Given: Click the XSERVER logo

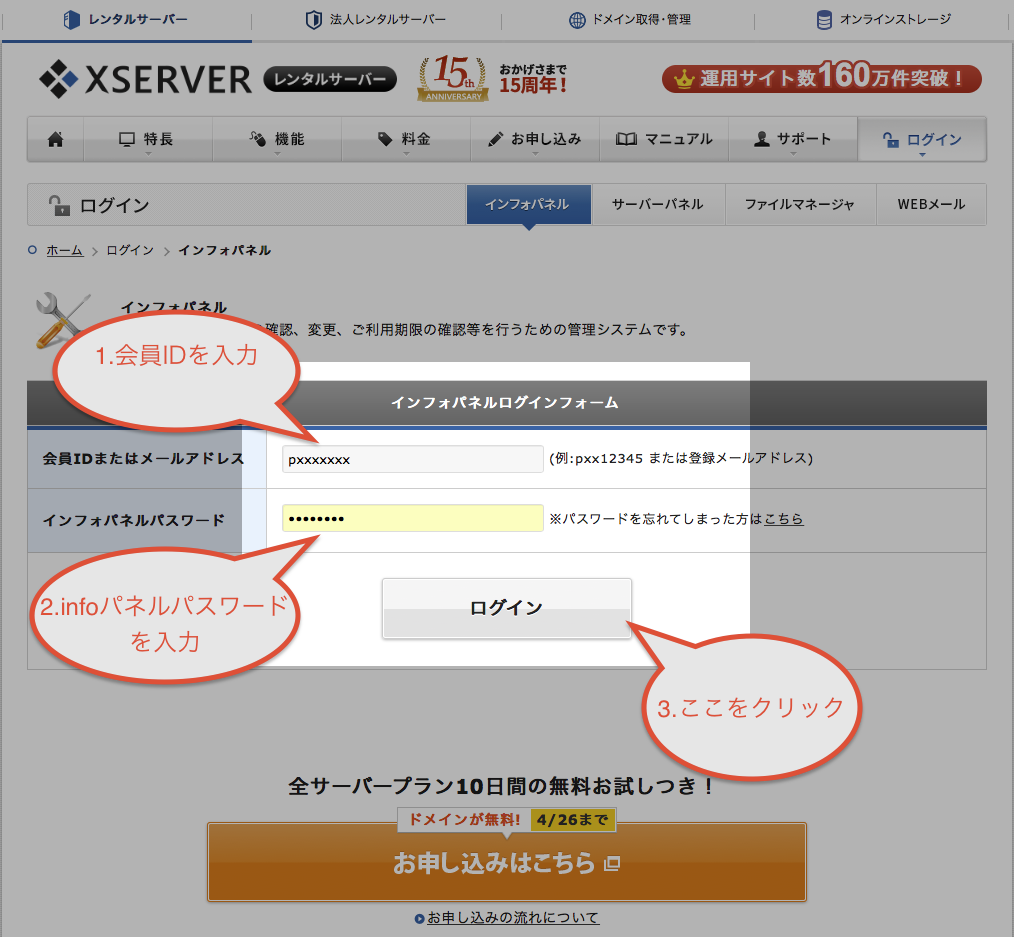Looking at the screenshot, I should pos(145,79).
